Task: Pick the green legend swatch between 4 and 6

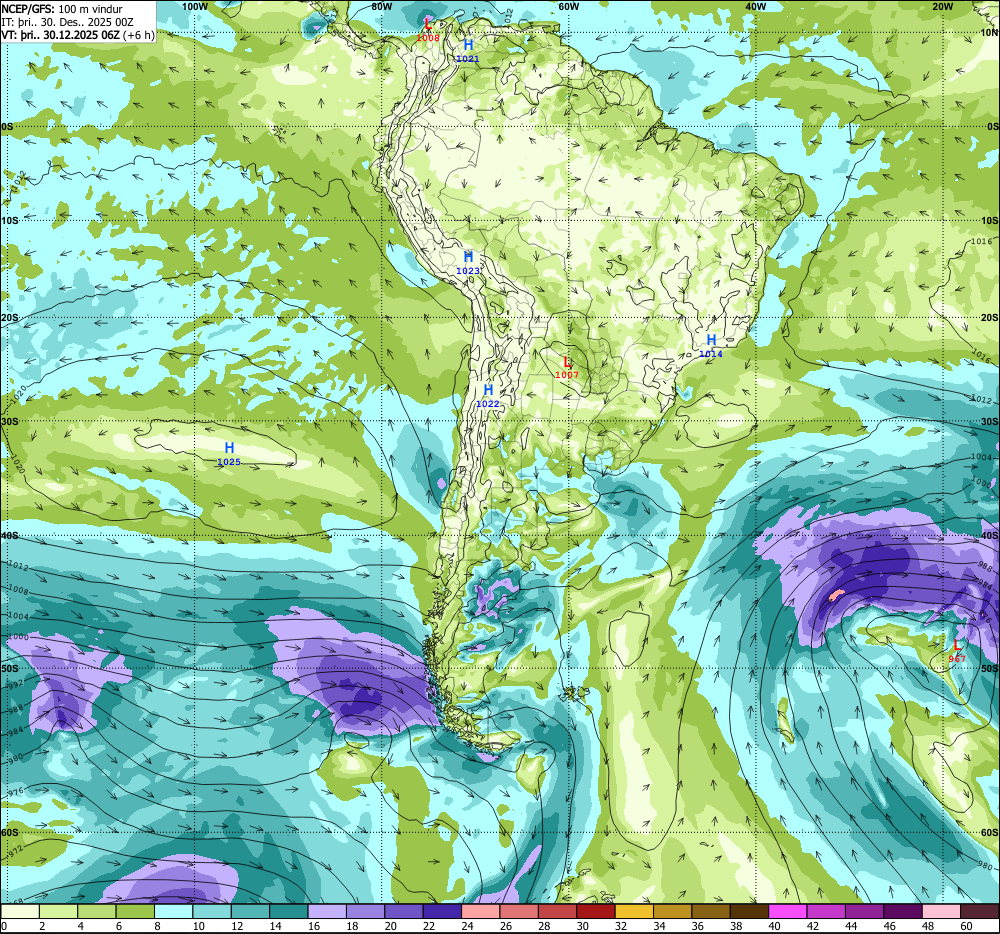Action: point(96,911)
